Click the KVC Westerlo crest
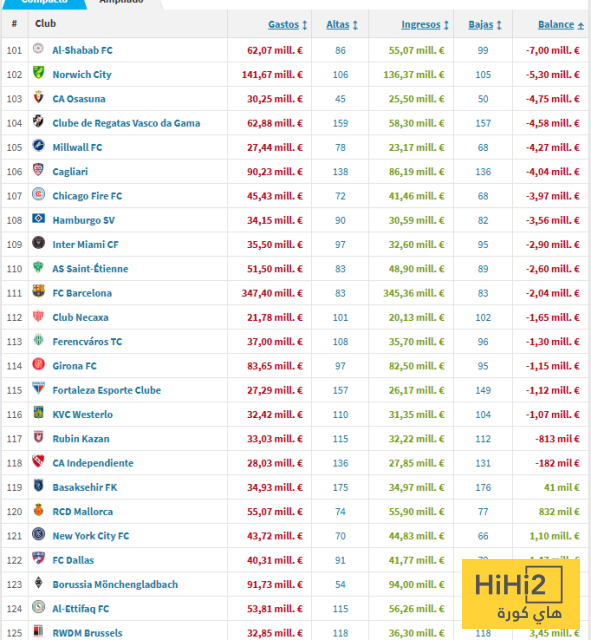Screen dimensions: 591x640 pos(38,413)
